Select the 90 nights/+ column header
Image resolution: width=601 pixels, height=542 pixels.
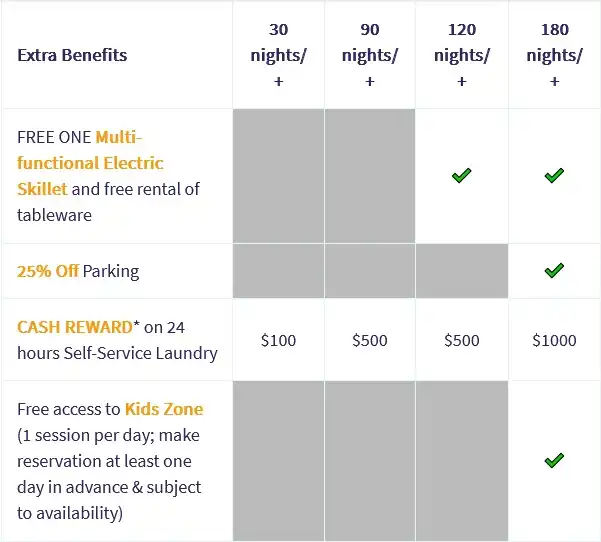coord(369,55)
